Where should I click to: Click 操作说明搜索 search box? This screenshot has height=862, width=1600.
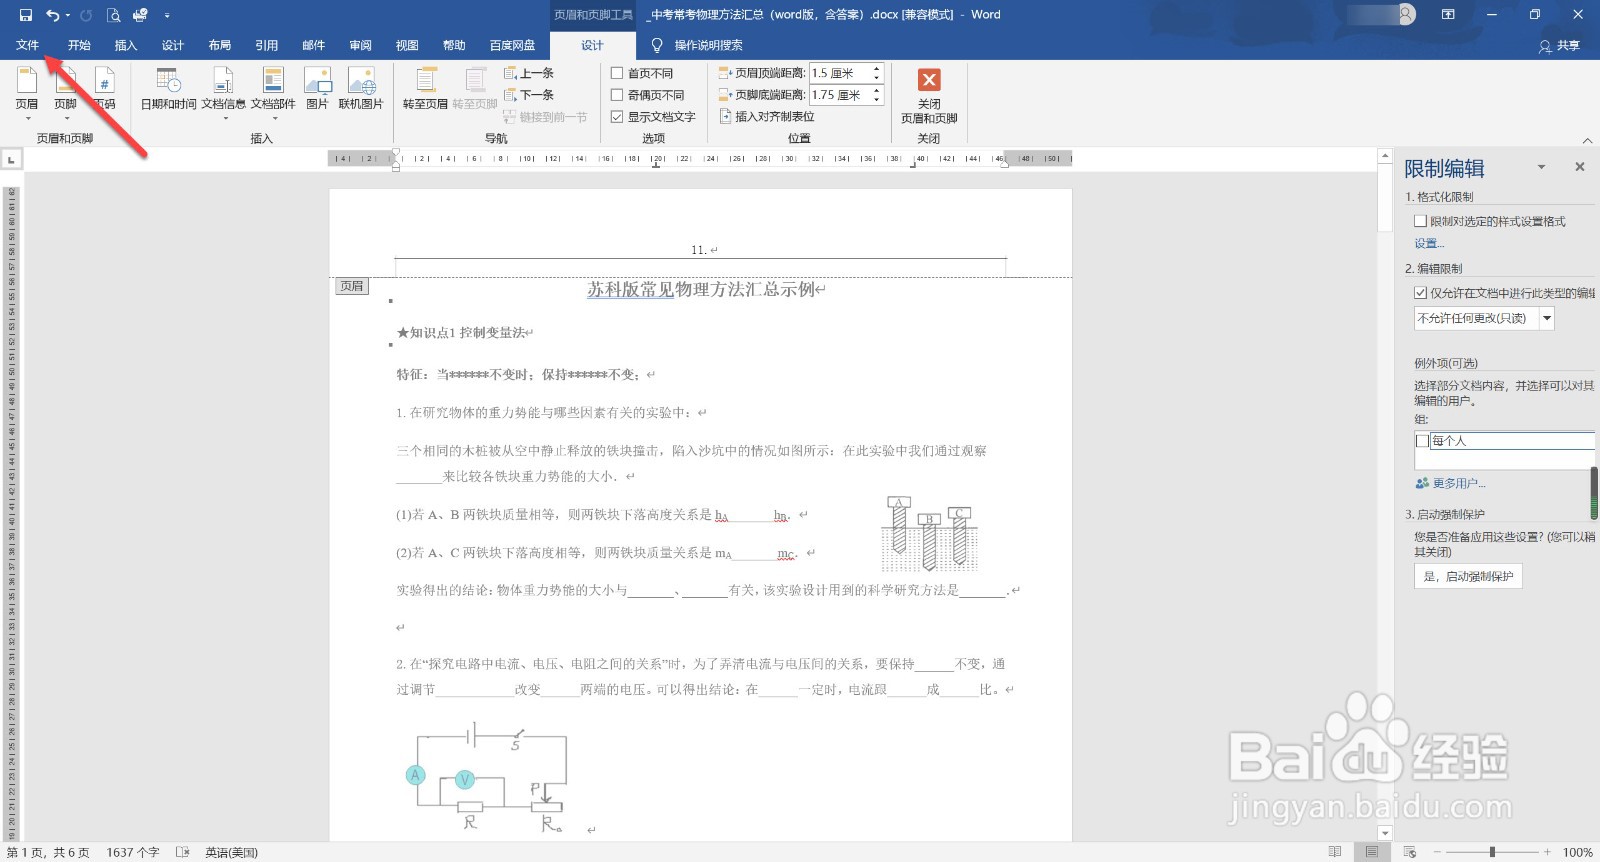(x=708, y=45)
